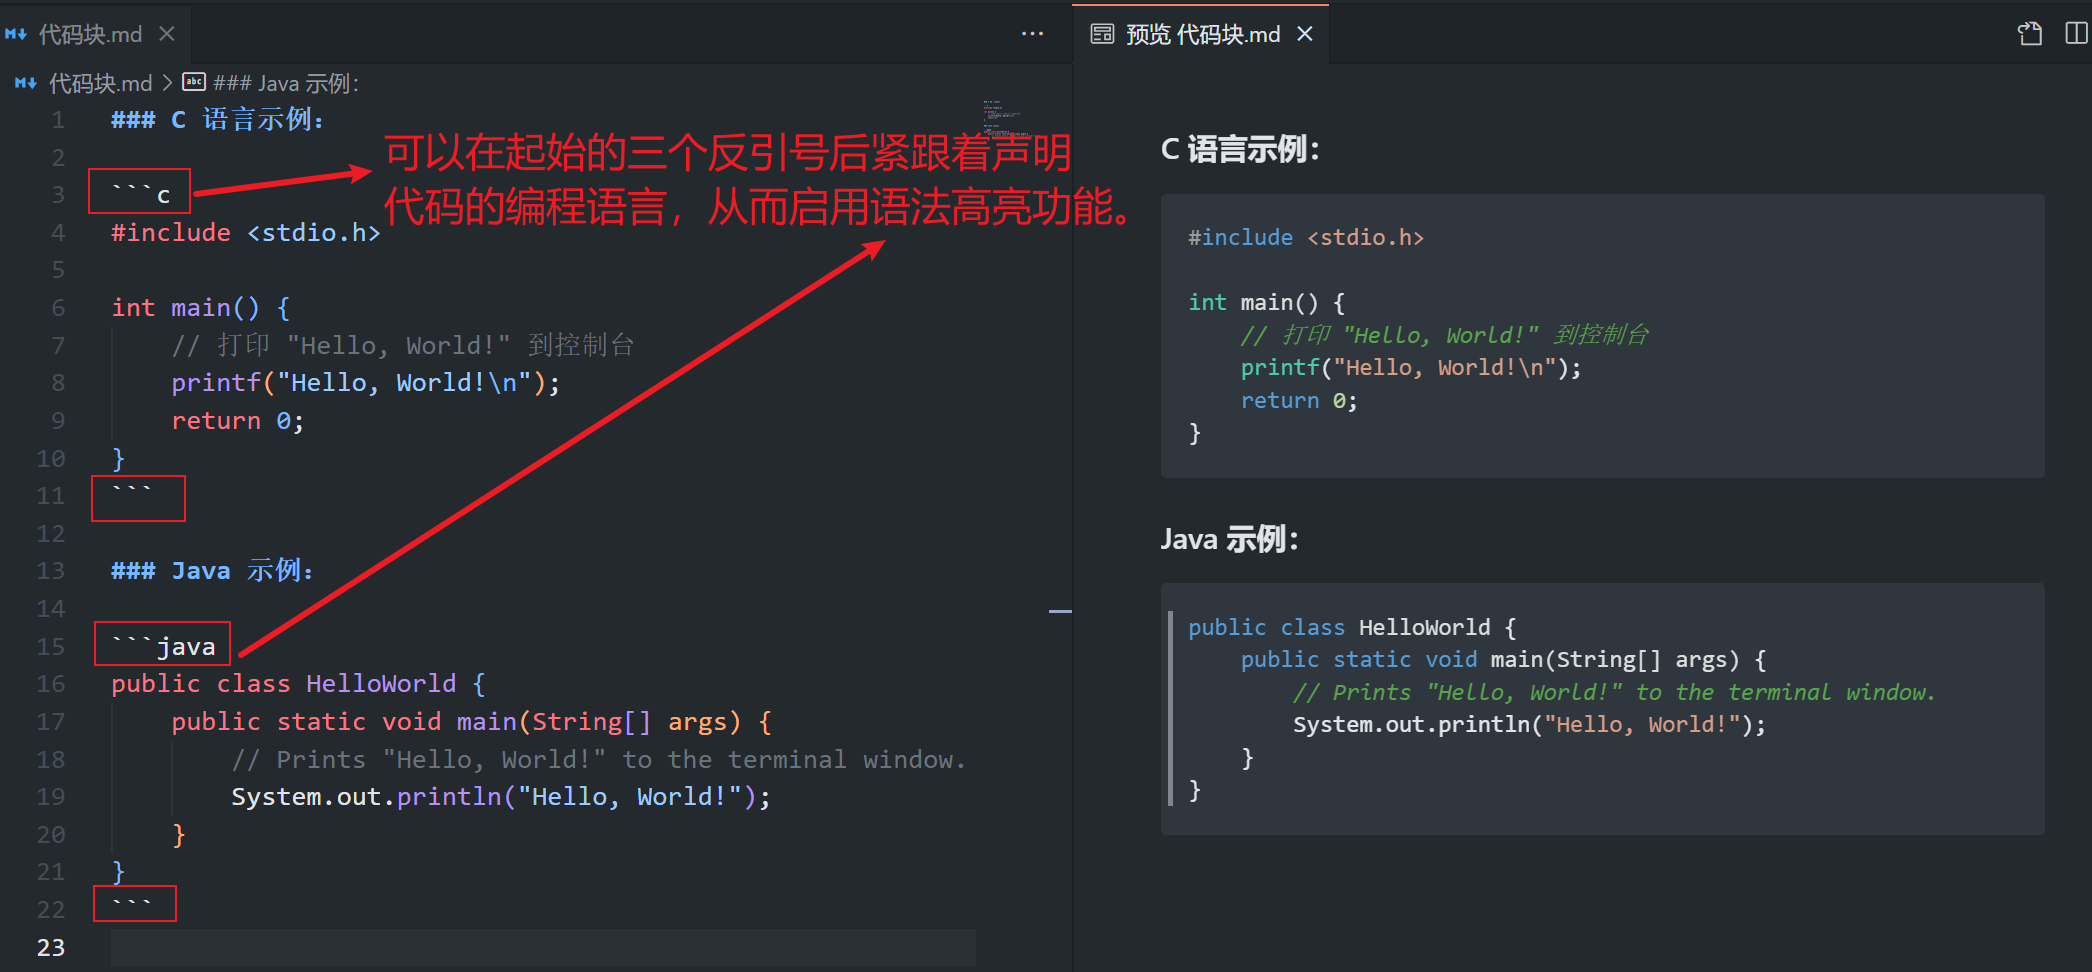Click the ```c fence line in editor
Image resolution: width=2092 pixels, height=972 pixels.
pyautogui.click(x=141, y=195)
